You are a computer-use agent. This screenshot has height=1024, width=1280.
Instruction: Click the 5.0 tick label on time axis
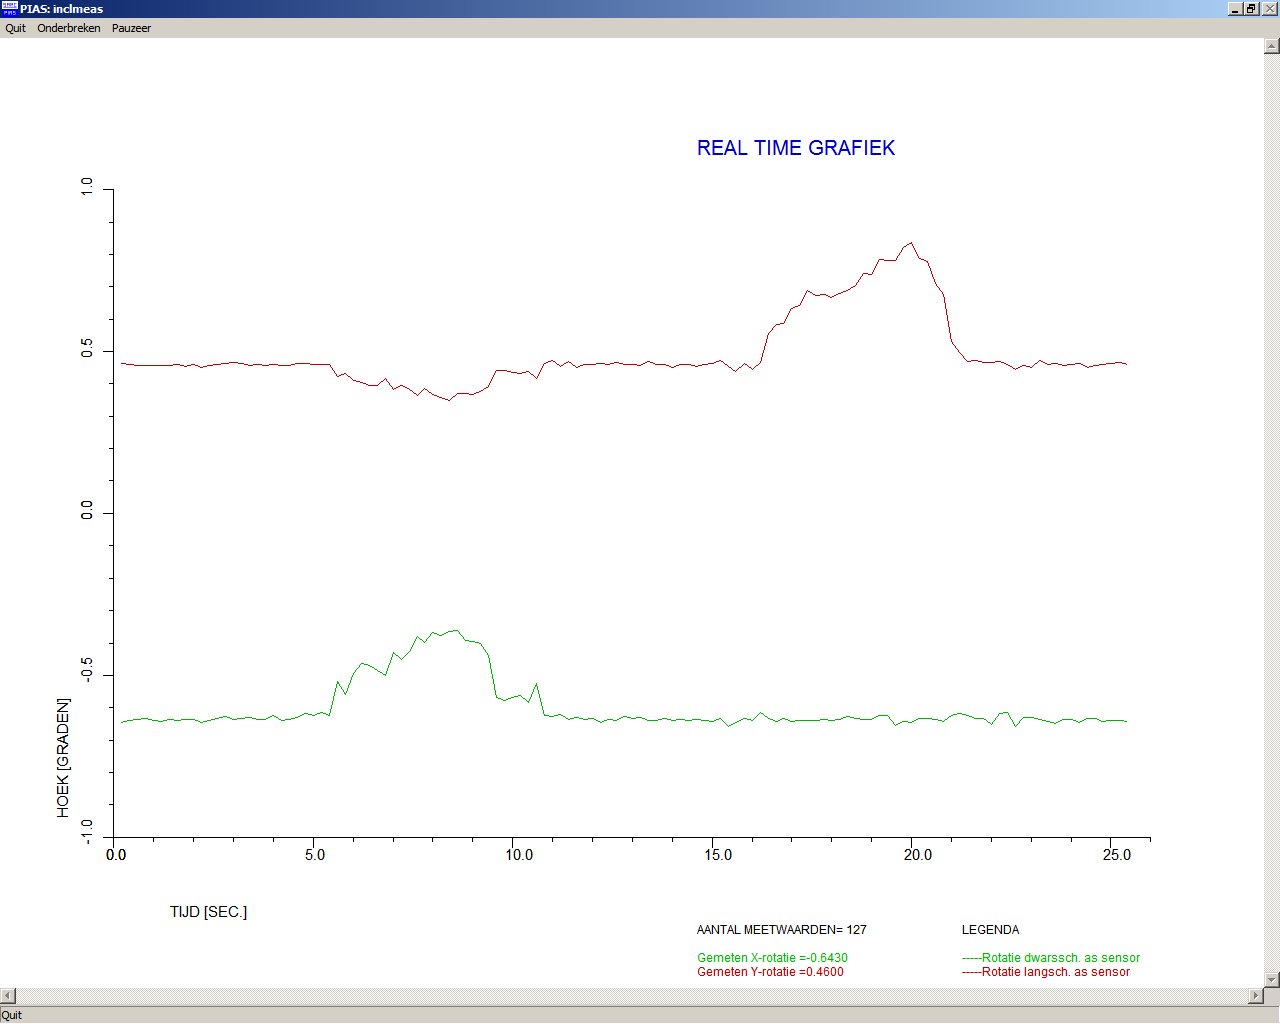[x=315, y=855]
